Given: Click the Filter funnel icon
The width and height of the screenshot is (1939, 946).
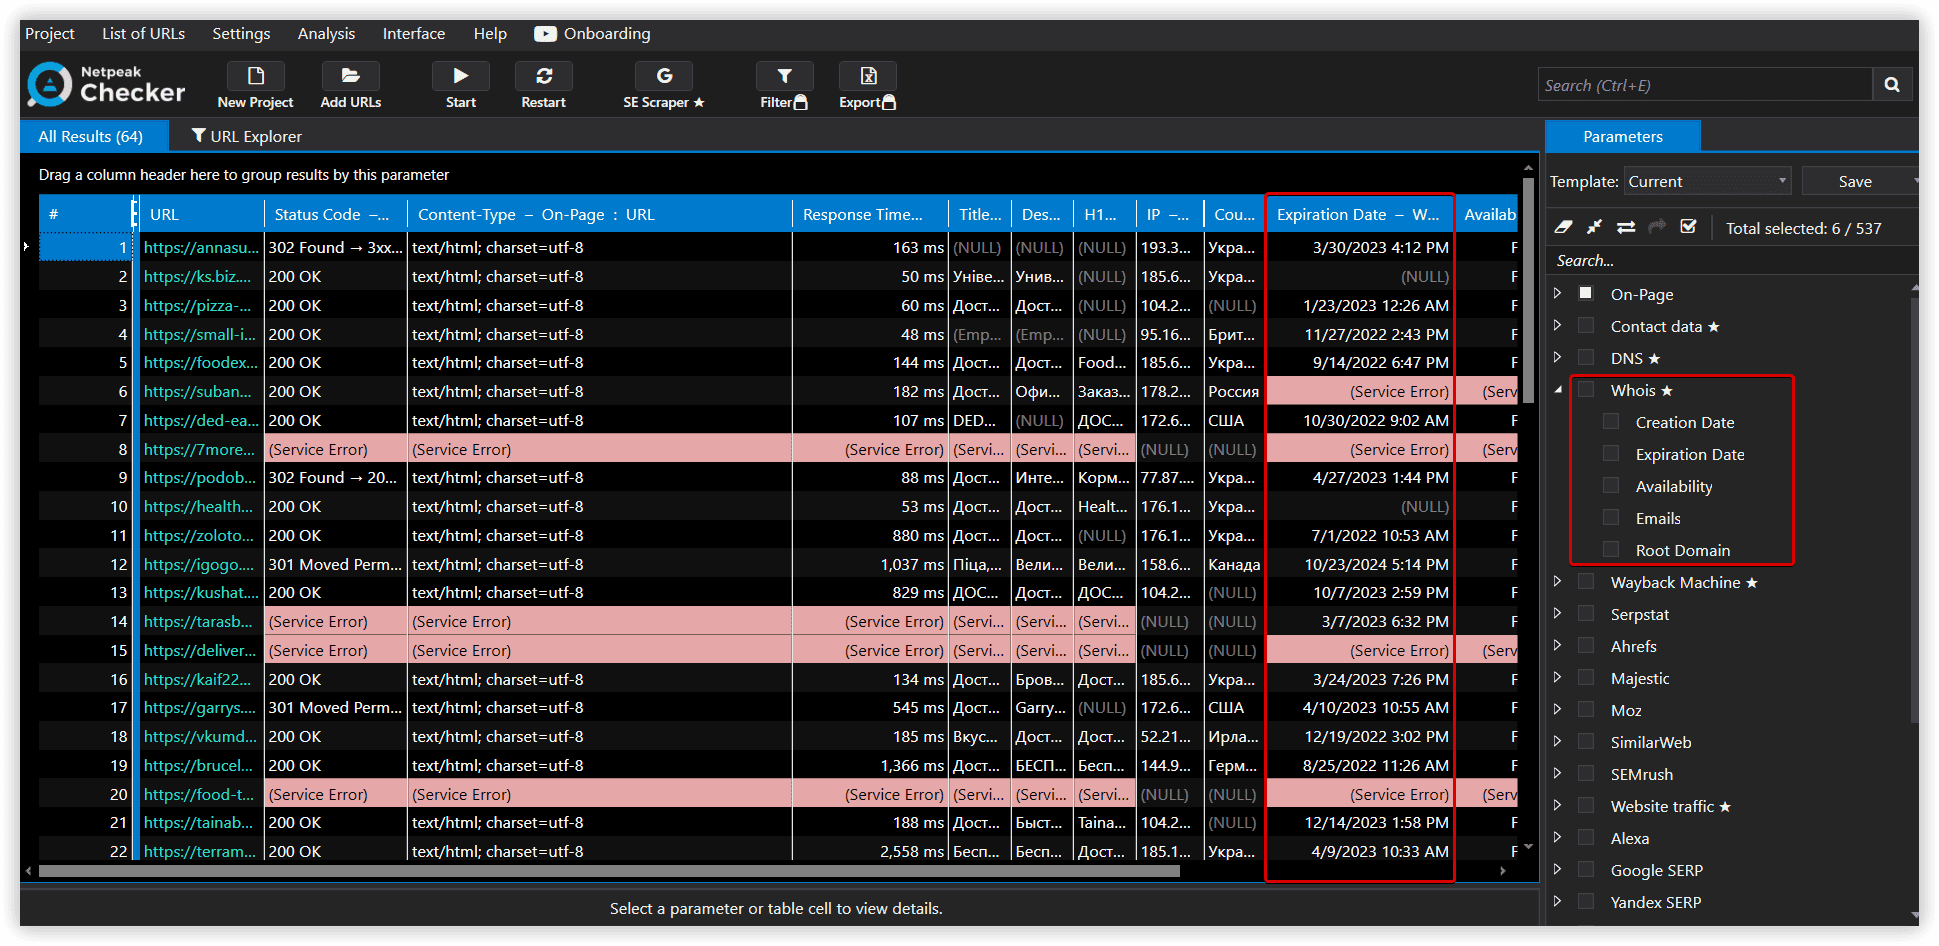Looking at the screenshot, I should click(785, 76).
